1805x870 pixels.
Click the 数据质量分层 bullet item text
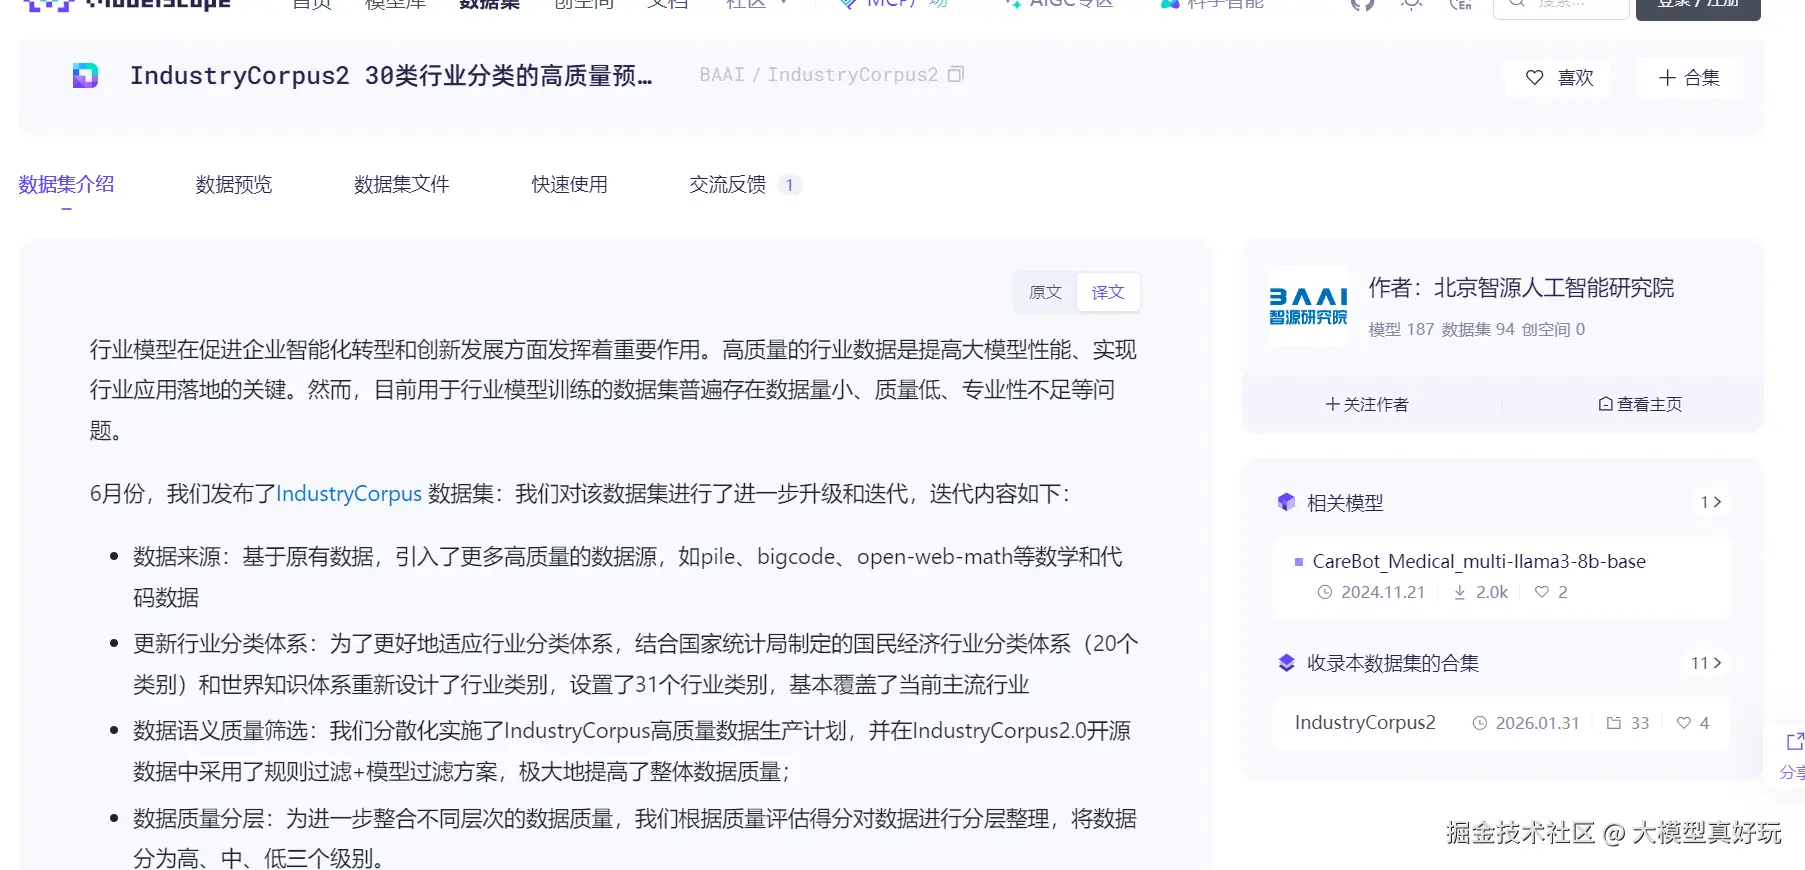click(x=635, y=838)
